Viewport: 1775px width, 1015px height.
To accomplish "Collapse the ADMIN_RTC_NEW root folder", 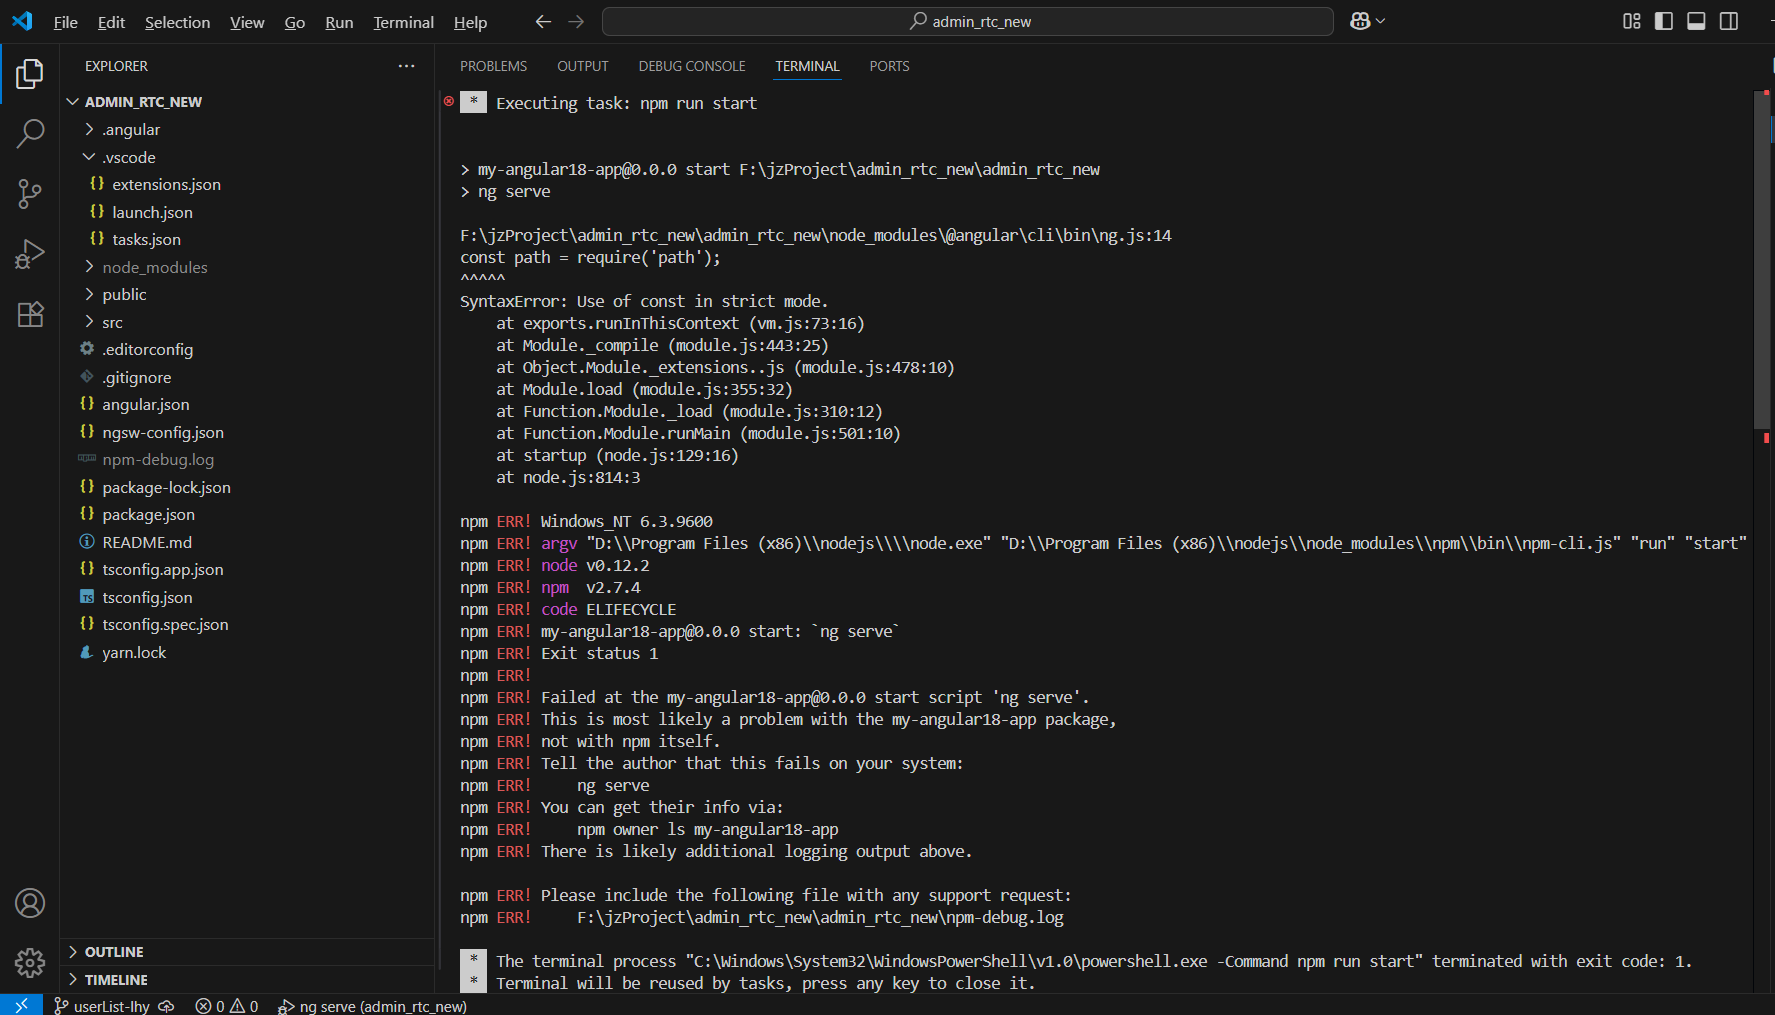I will coord(73,102).
